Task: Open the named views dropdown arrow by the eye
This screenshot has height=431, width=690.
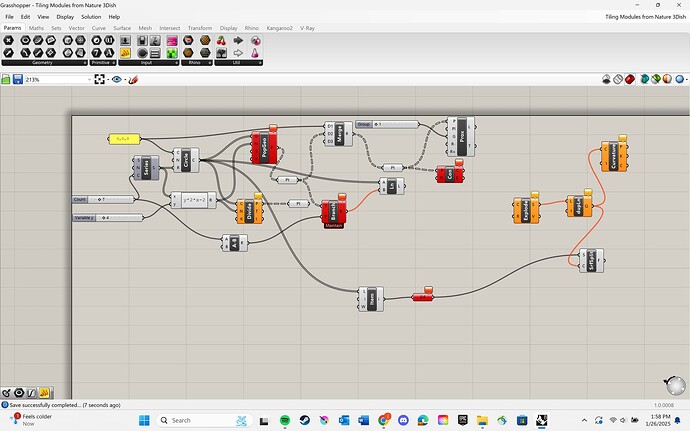Action: (x=125, y=80)
